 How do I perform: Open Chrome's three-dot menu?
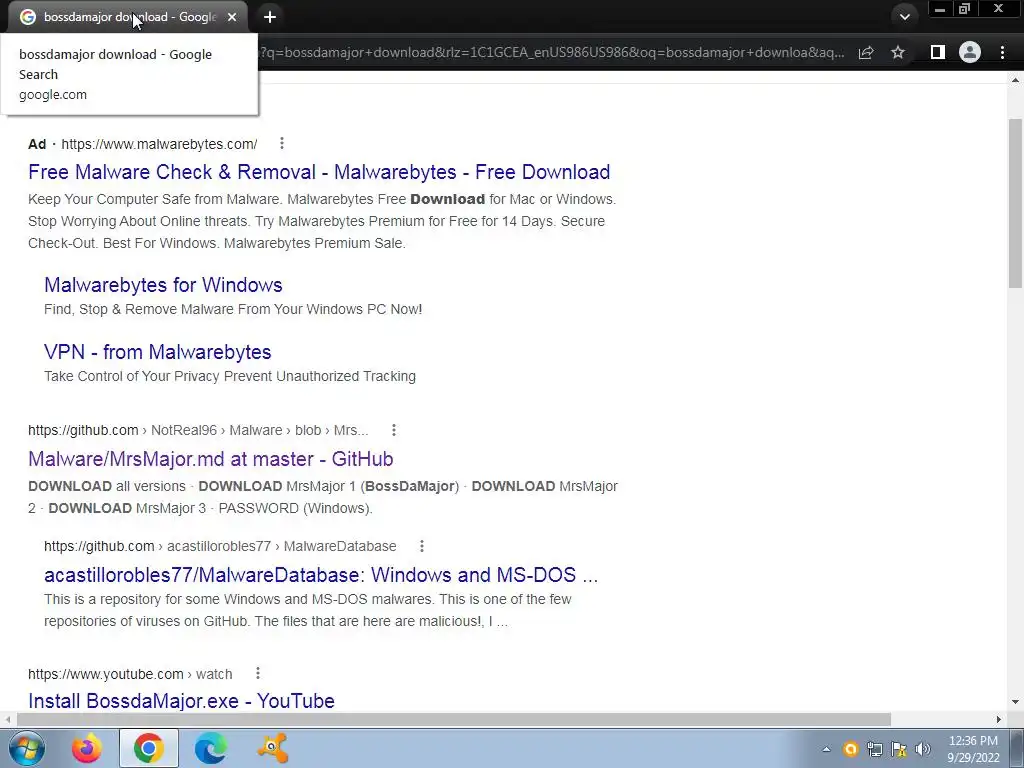1002,52
